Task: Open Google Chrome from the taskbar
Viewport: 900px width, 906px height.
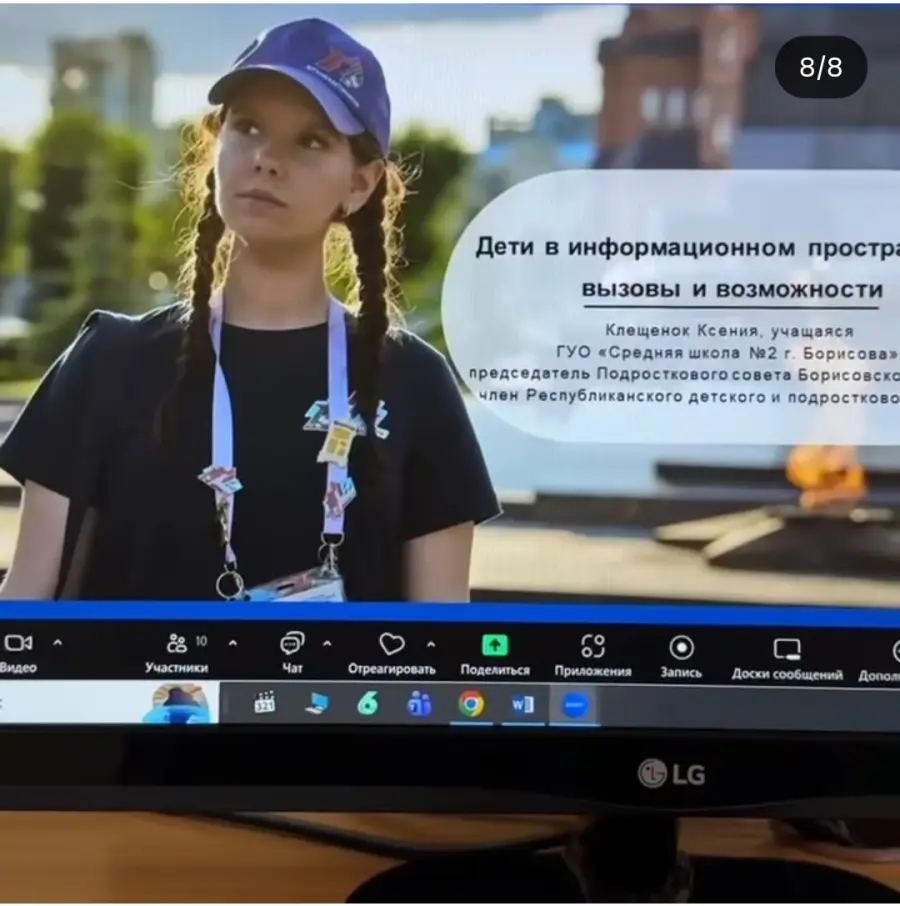Action: click(x=471, y=704)
